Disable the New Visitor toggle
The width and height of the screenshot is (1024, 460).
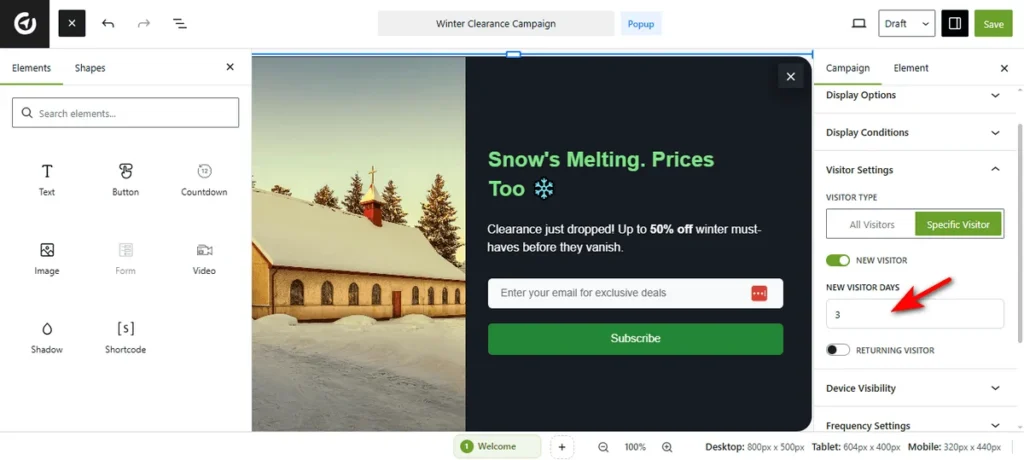coord(838,260)
